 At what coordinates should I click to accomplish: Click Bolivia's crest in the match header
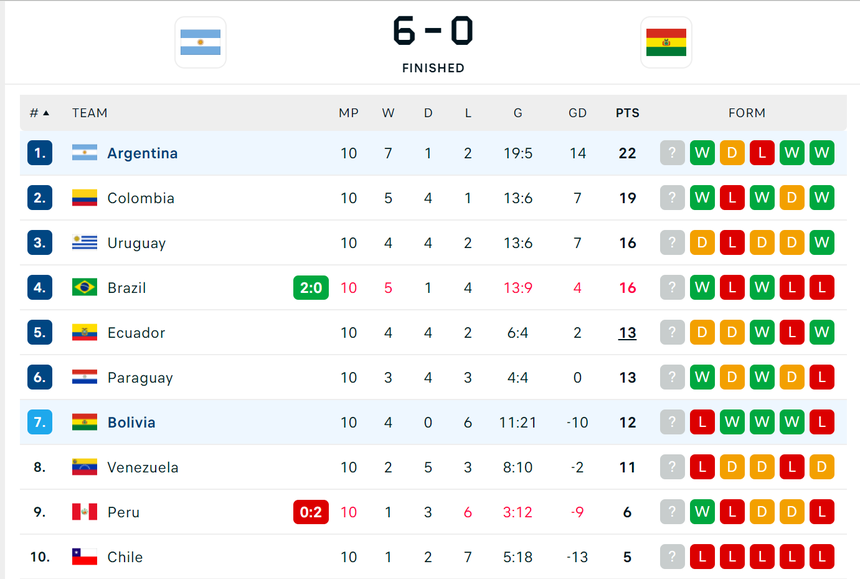point(666,42)
